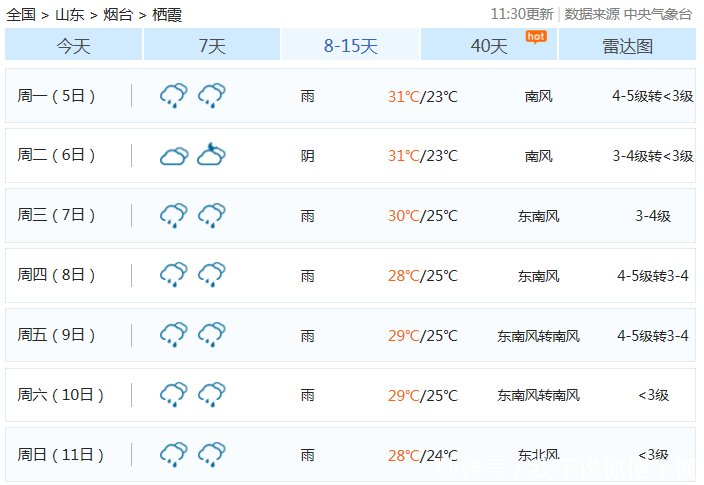Viewport: 704px width, 485px height.
Task: Switch to the 今天 tab
Action: click(74, 44)
